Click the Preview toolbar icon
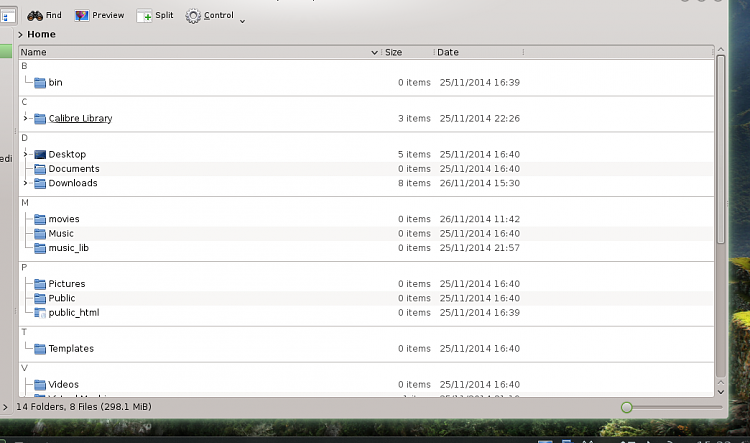The image size is (750, 443). tap(82, 16)
